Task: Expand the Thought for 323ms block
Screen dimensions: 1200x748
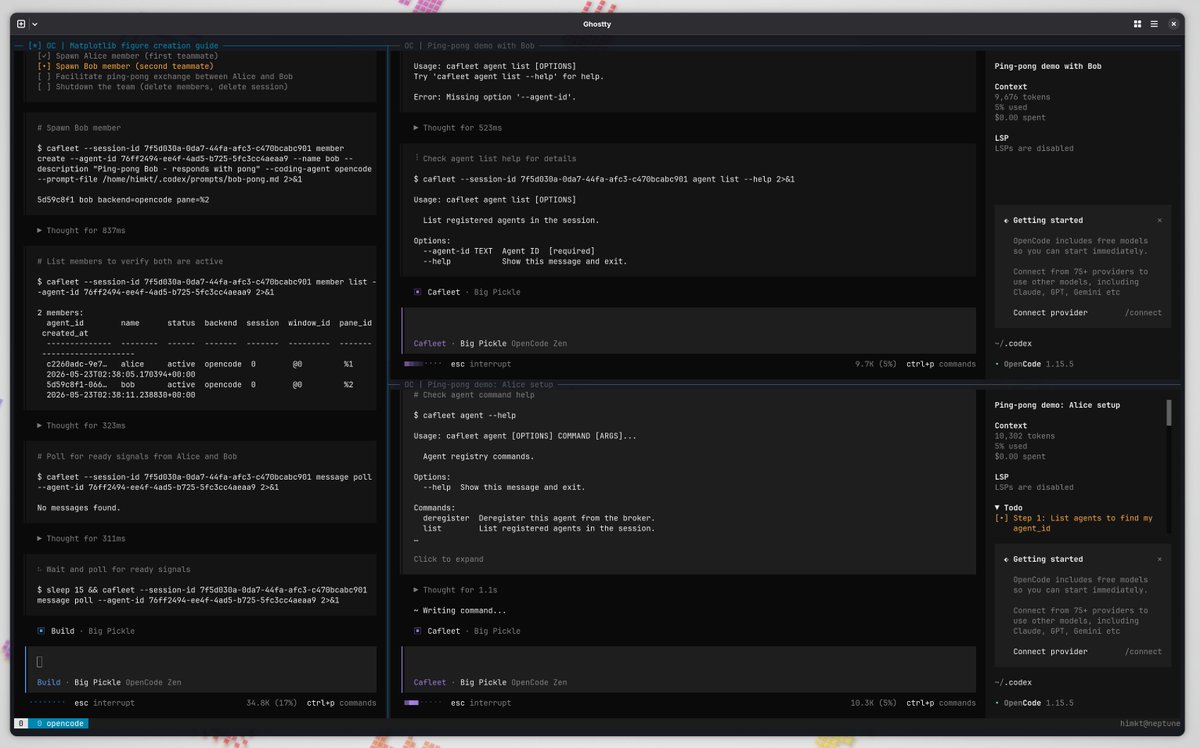Action: pyautogui.click(x=81, y=425)
